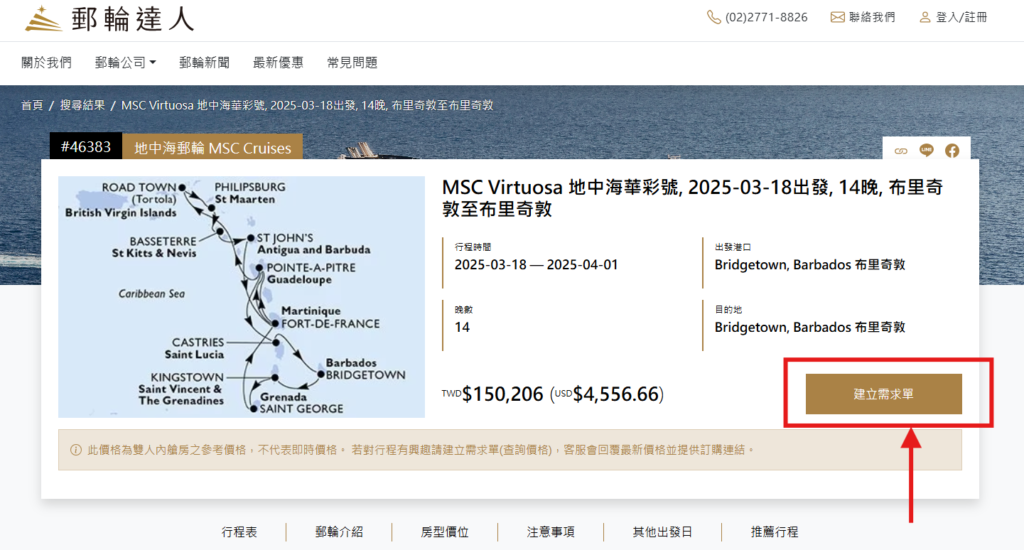Click the 目的地 Bridgetown, Barbados value
This screenshot has height=550, width=1024.
pyautogui.click(x=810, y=327)
